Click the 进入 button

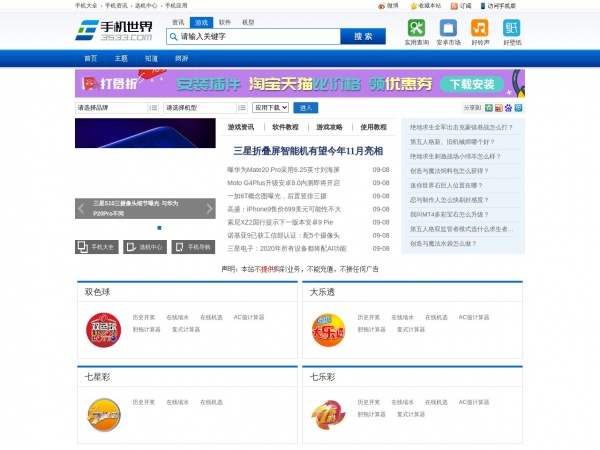[305, 108]
